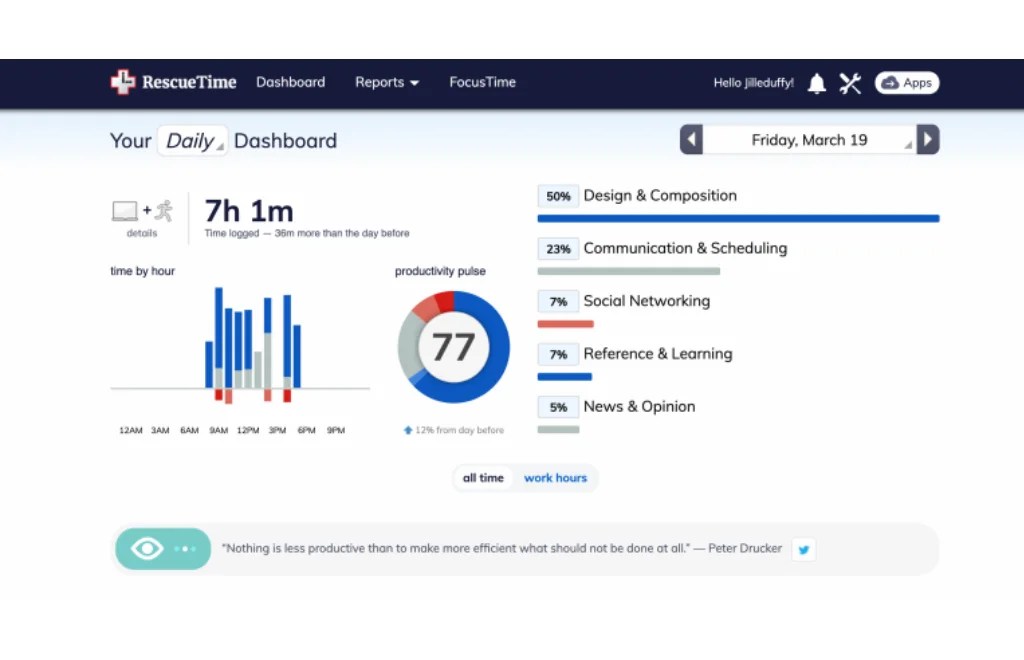Toggle the 50% badge for Design & Composition

coord(557,196)
